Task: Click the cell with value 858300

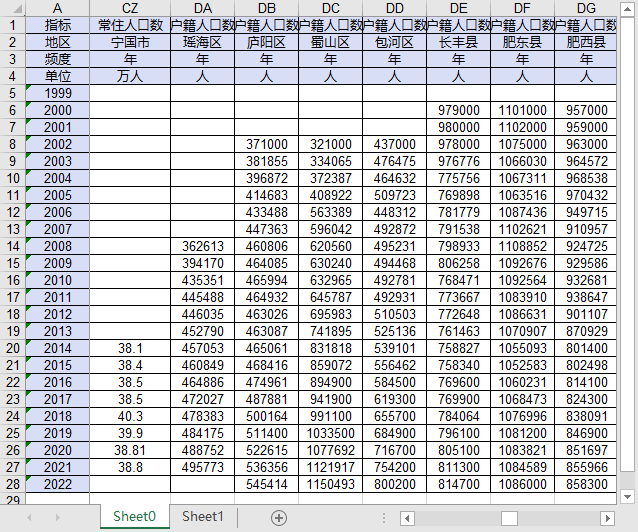Action: (586, 484)
